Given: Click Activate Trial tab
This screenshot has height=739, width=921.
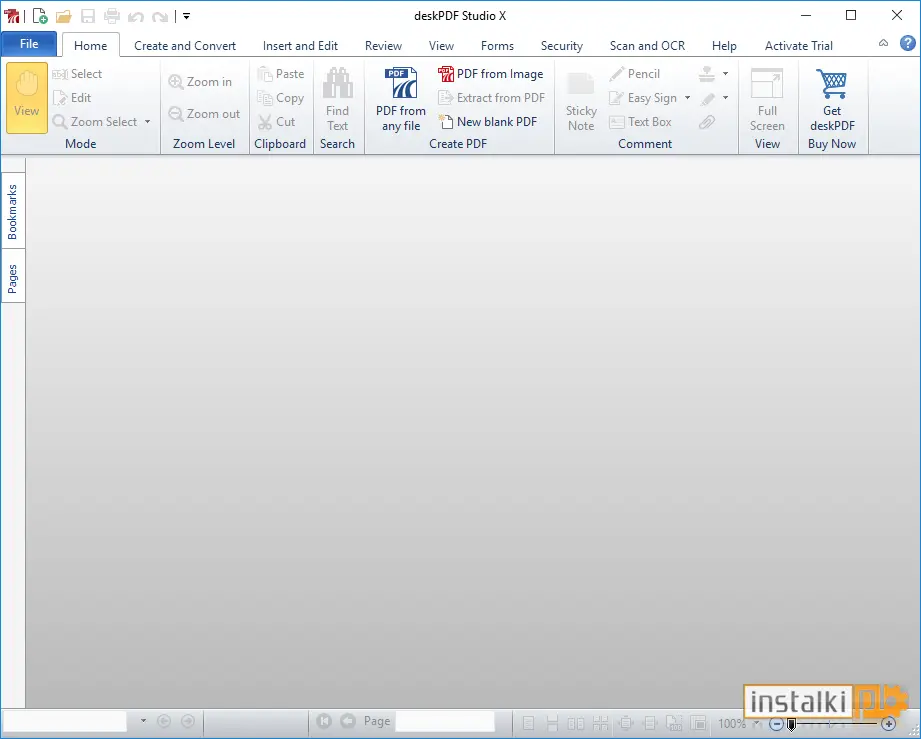Looking at the screenshot, I should (798, 46).
